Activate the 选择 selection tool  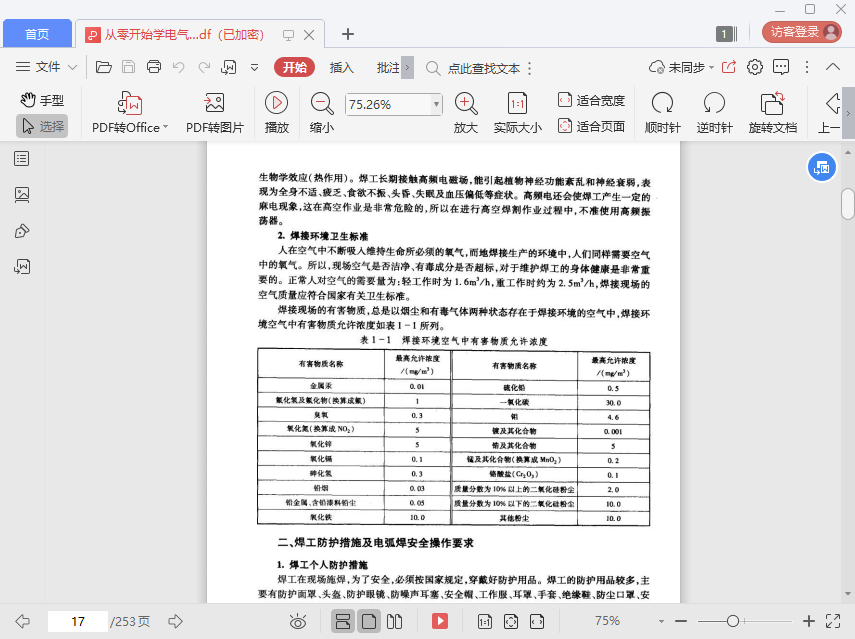42,126
